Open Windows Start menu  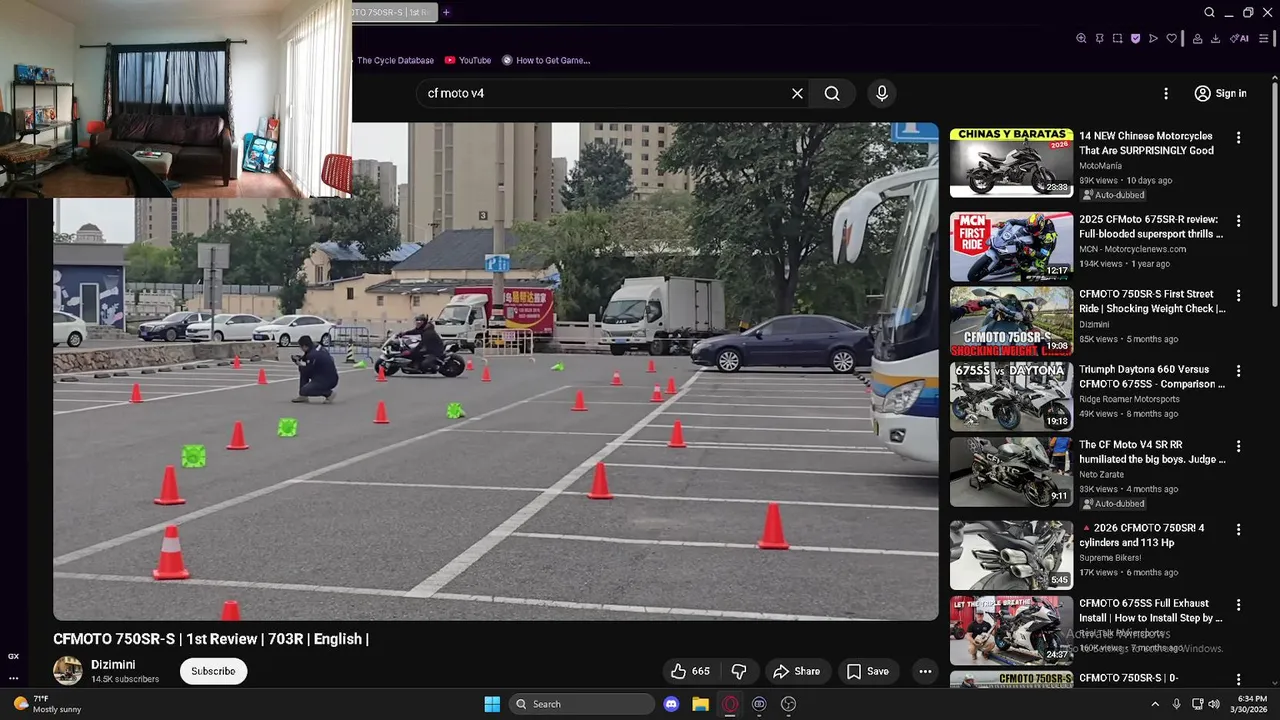(x=492, y=704)
